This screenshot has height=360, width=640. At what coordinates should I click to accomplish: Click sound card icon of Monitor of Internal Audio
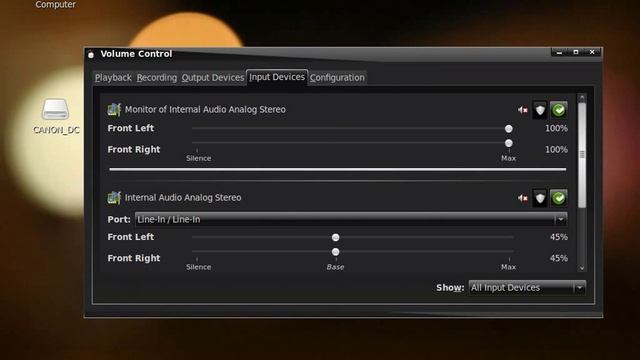(x=114, y=109)
